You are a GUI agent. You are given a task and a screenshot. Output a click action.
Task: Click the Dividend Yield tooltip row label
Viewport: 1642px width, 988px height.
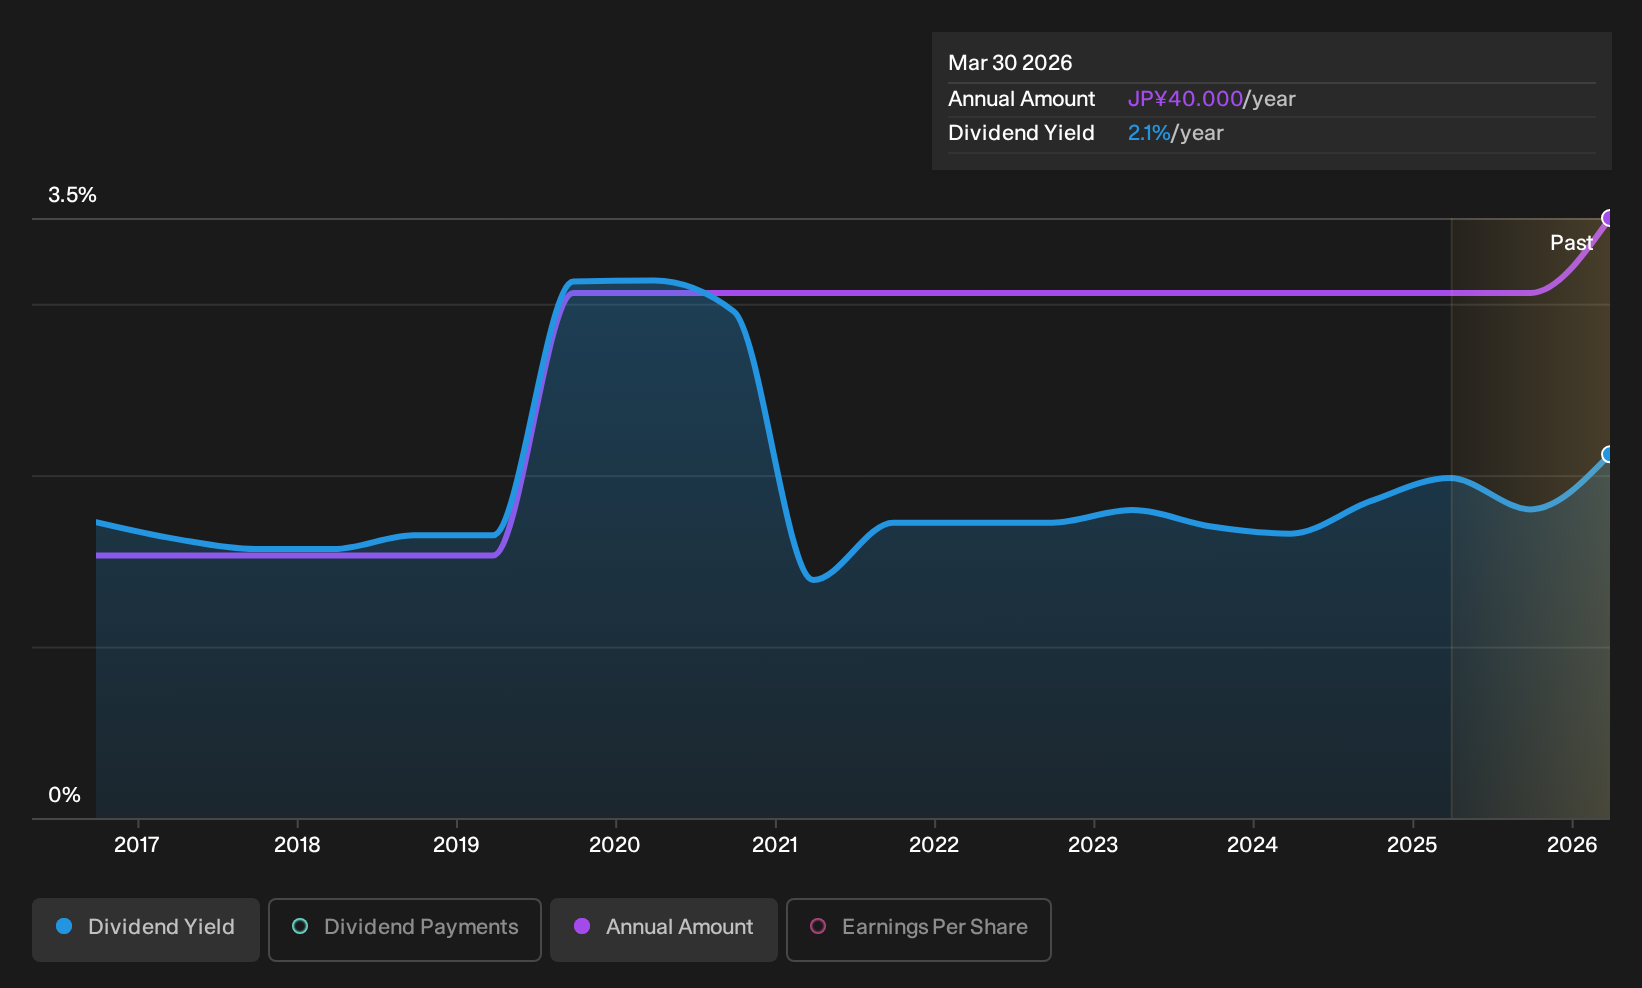(x=1021, y=133)
